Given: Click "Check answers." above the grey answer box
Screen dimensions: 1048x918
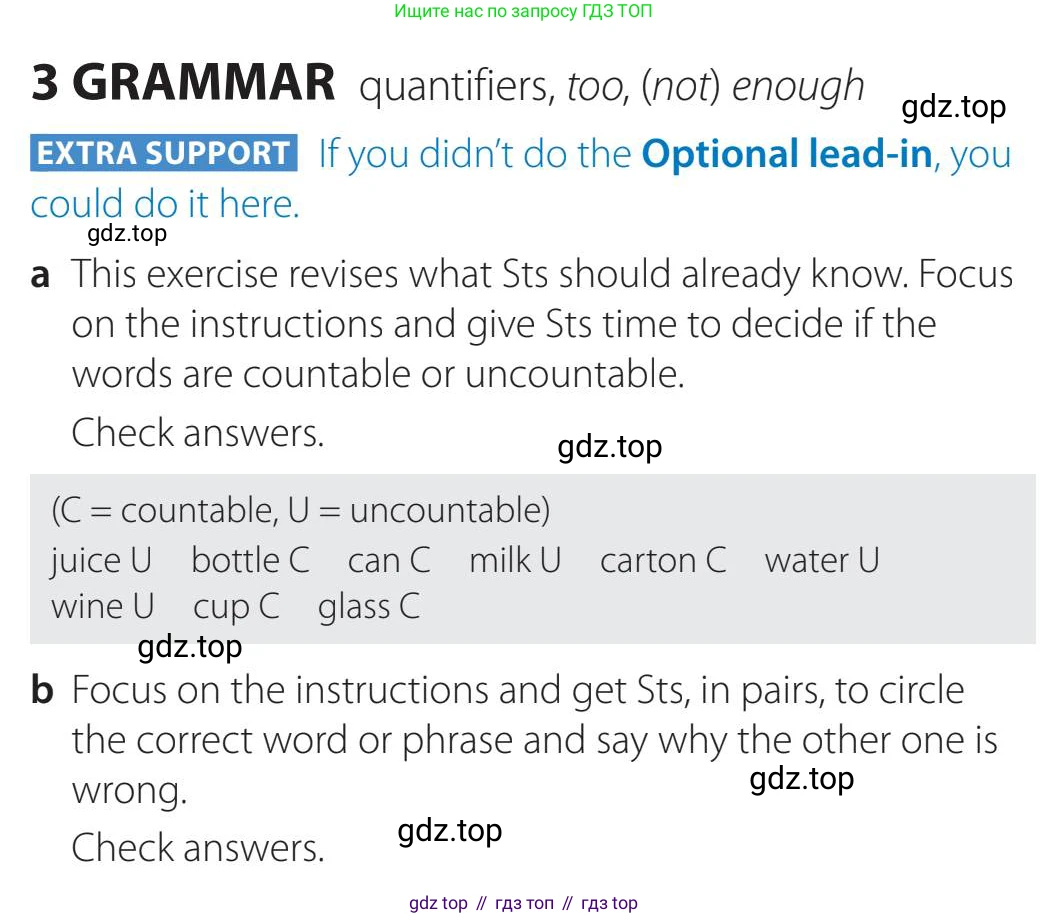Looking at the screenshot, I should pyautogui.click(x=198, y=433).
